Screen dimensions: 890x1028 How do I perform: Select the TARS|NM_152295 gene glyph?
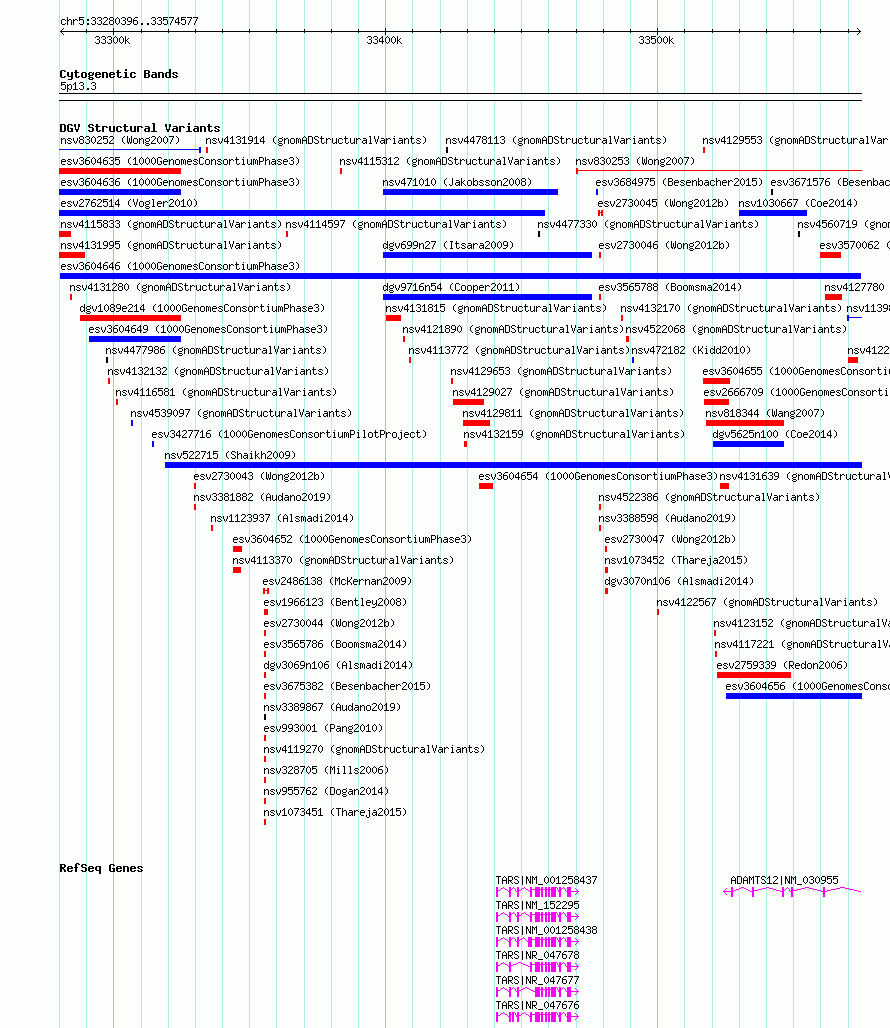coord(537,917)
